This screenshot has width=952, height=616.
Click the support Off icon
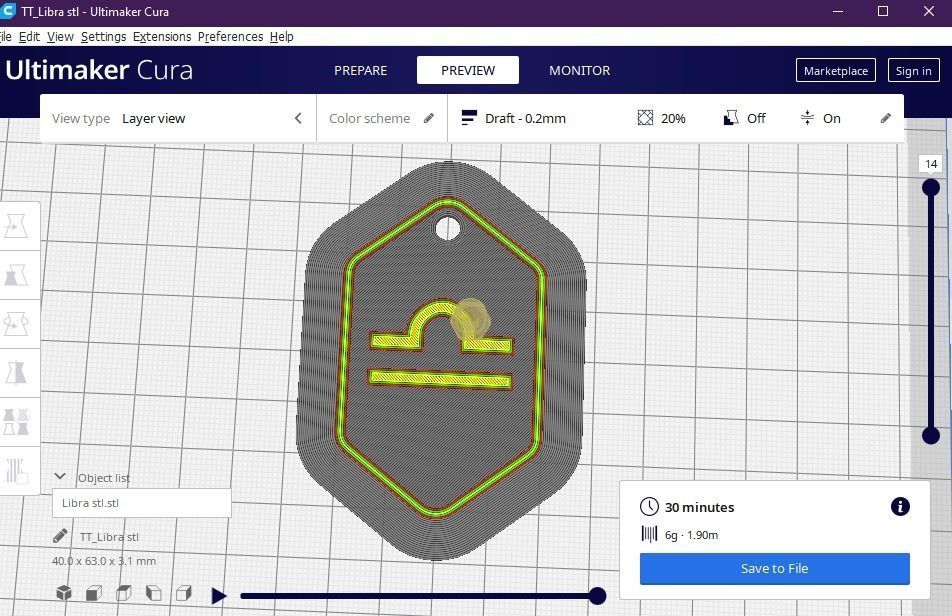coord(731,118)
